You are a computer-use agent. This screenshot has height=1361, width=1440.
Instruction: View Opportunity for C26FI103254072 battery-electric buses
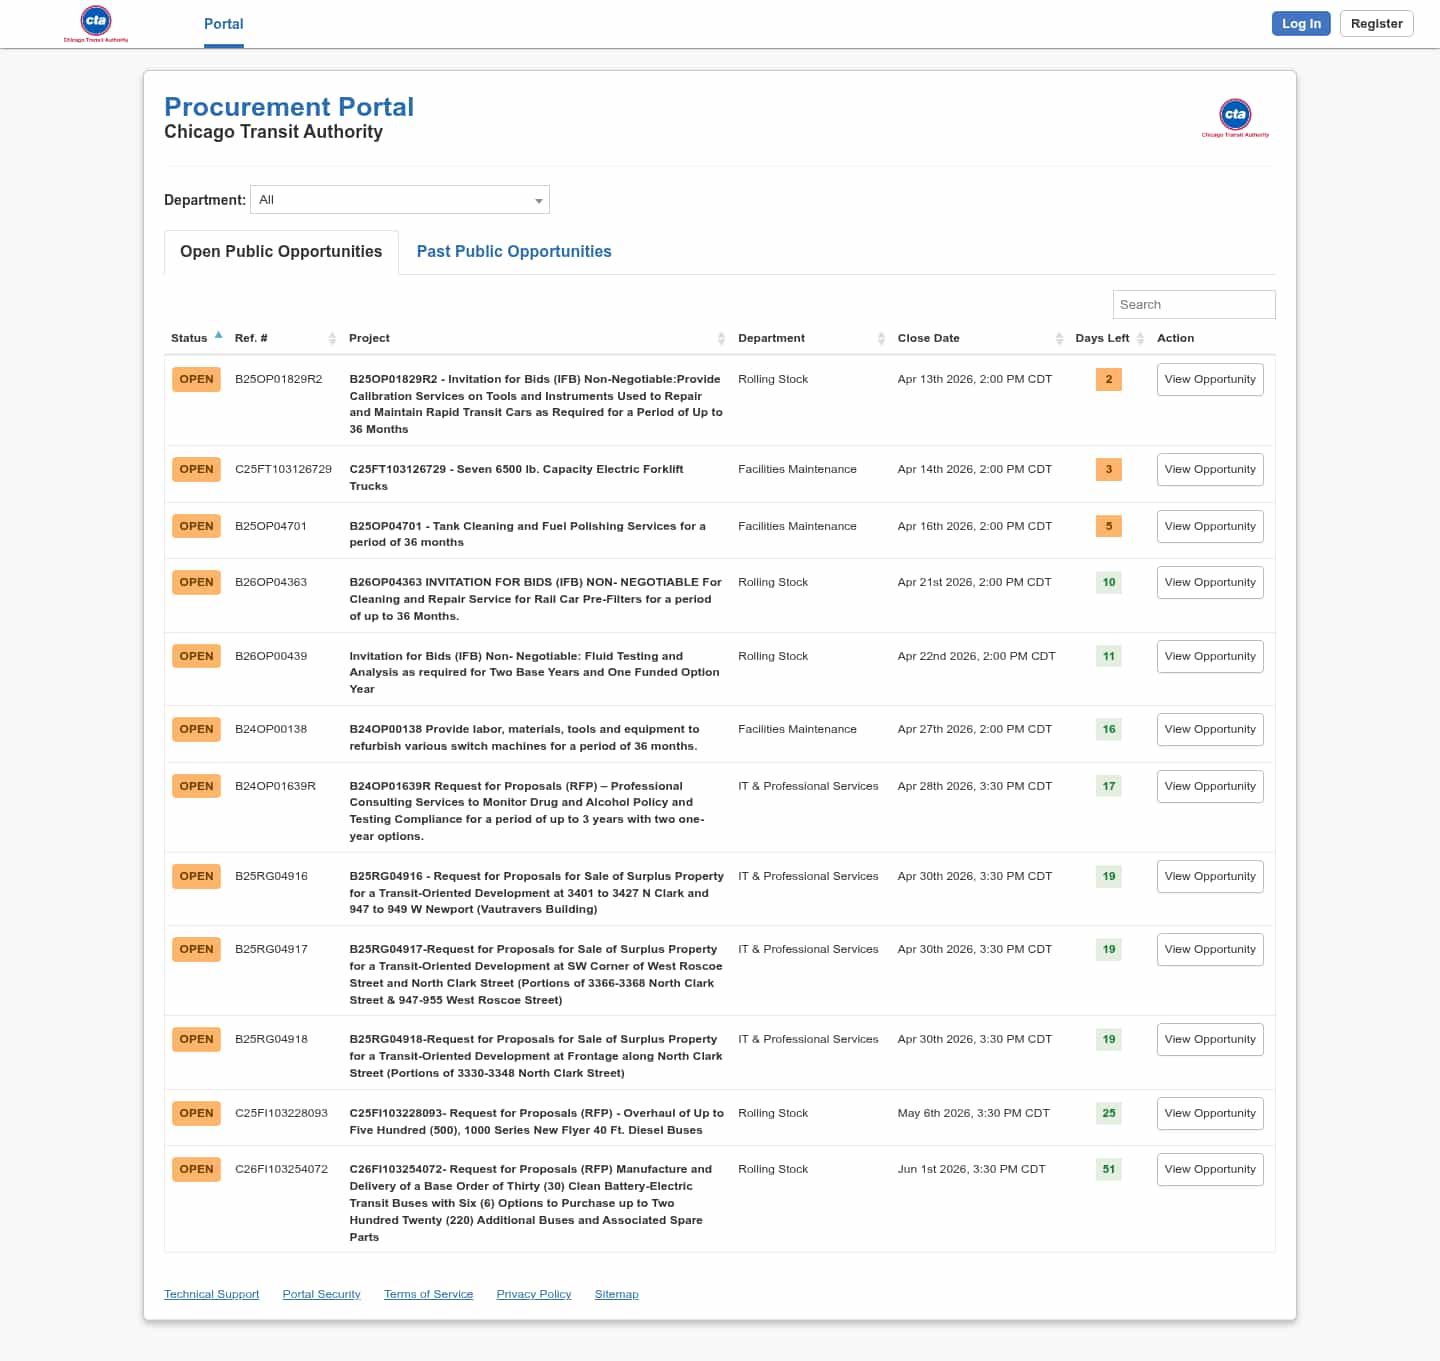pos(1209,1170)
